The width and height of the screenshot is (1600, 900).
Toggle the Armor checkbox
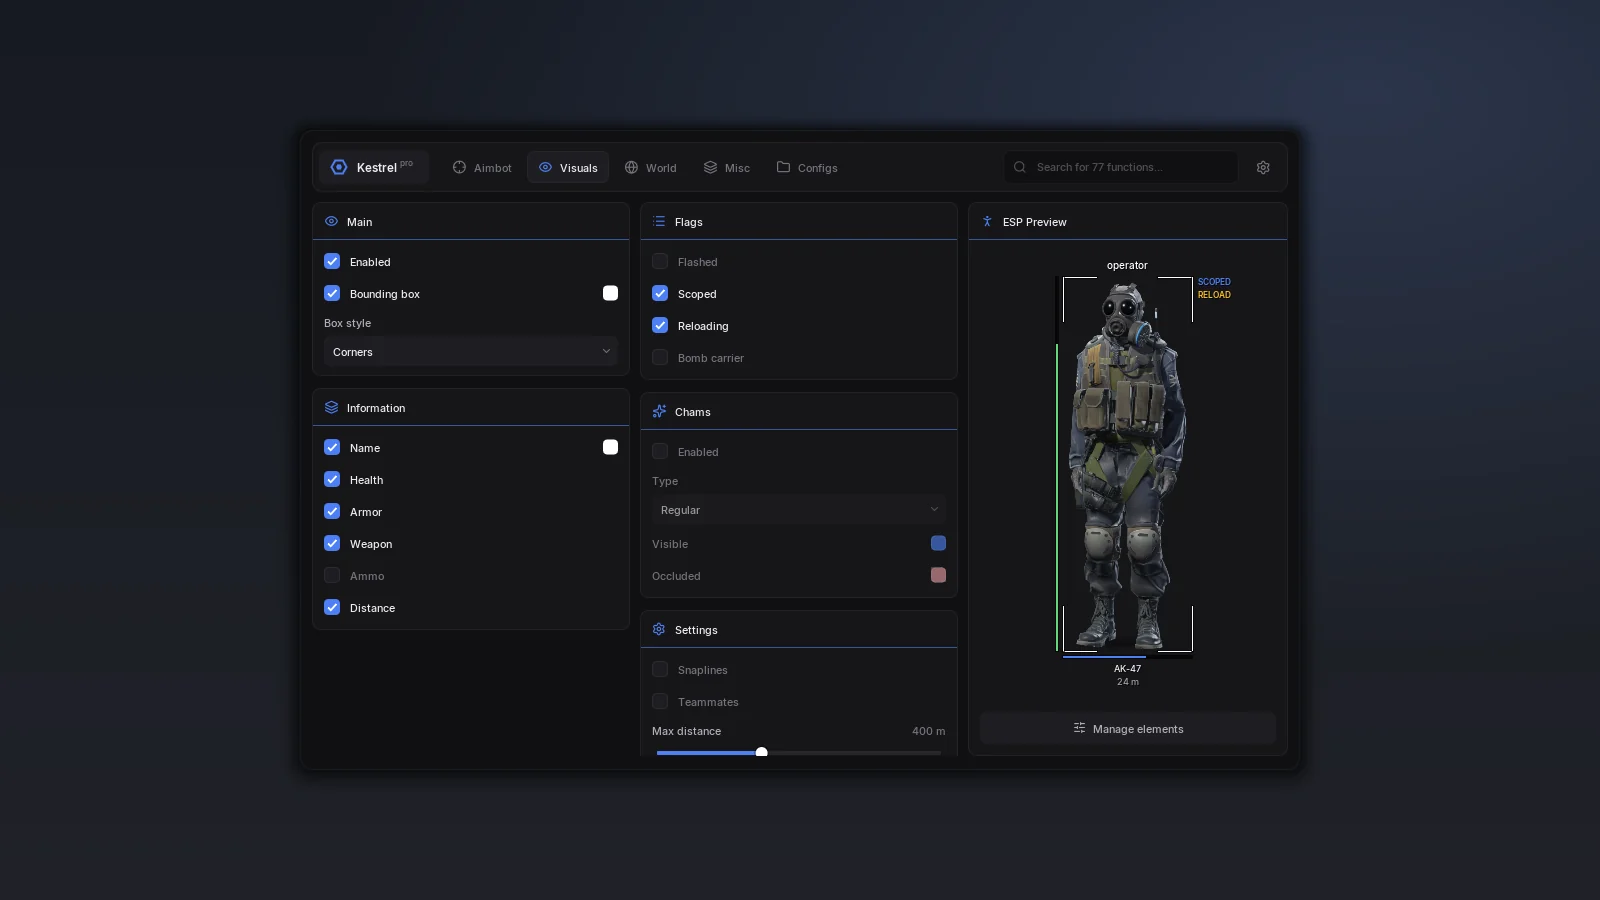click(332, 511)
